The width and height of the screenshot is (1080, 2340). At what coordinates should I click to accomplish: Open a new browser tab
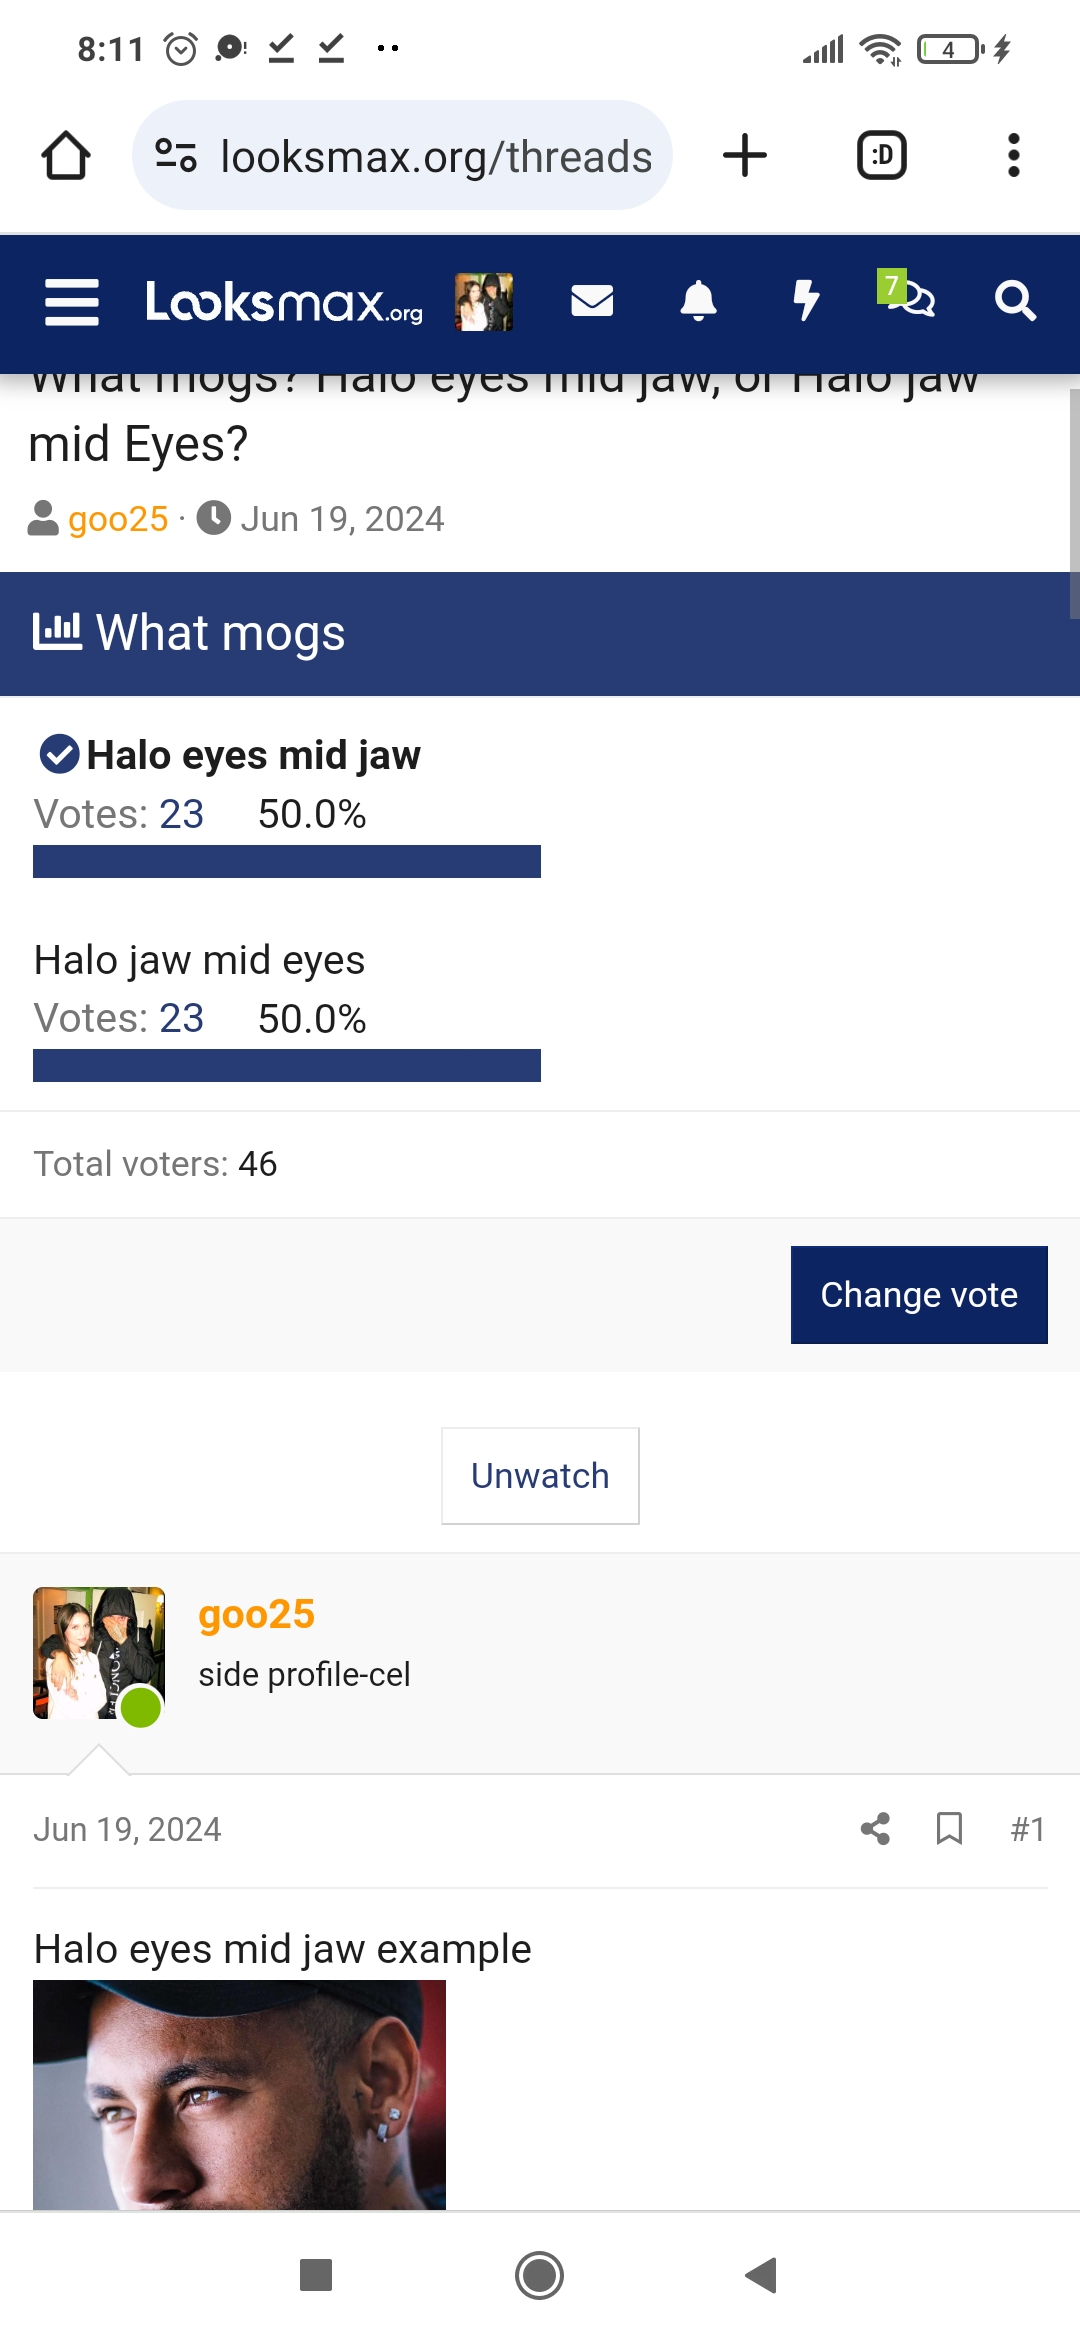(x=745, y=156)
